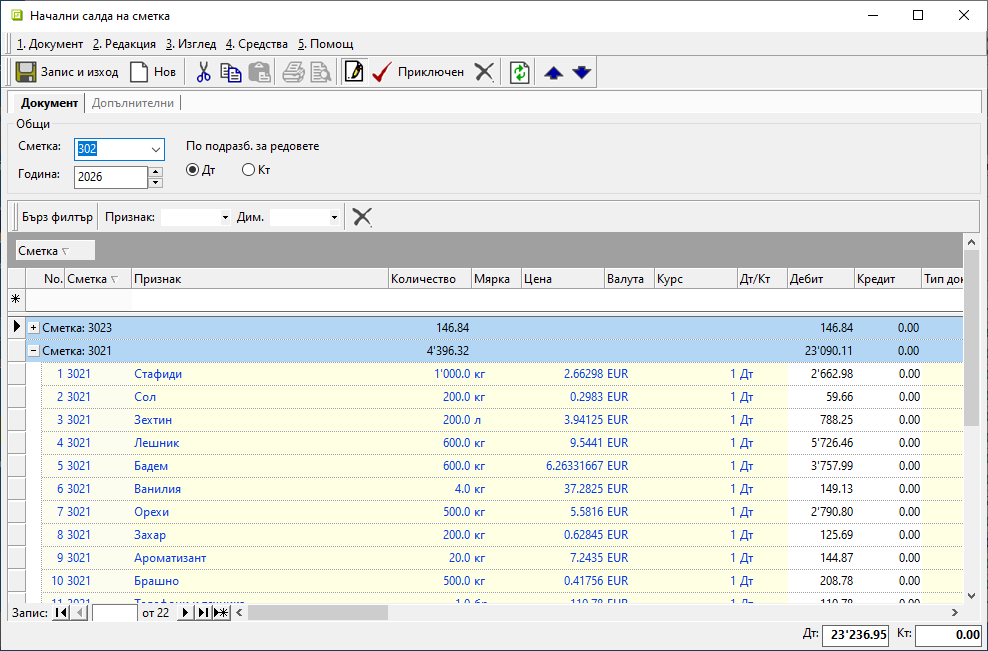
Task: Click the cut (scissors) icon
Action: coord(203,72)
